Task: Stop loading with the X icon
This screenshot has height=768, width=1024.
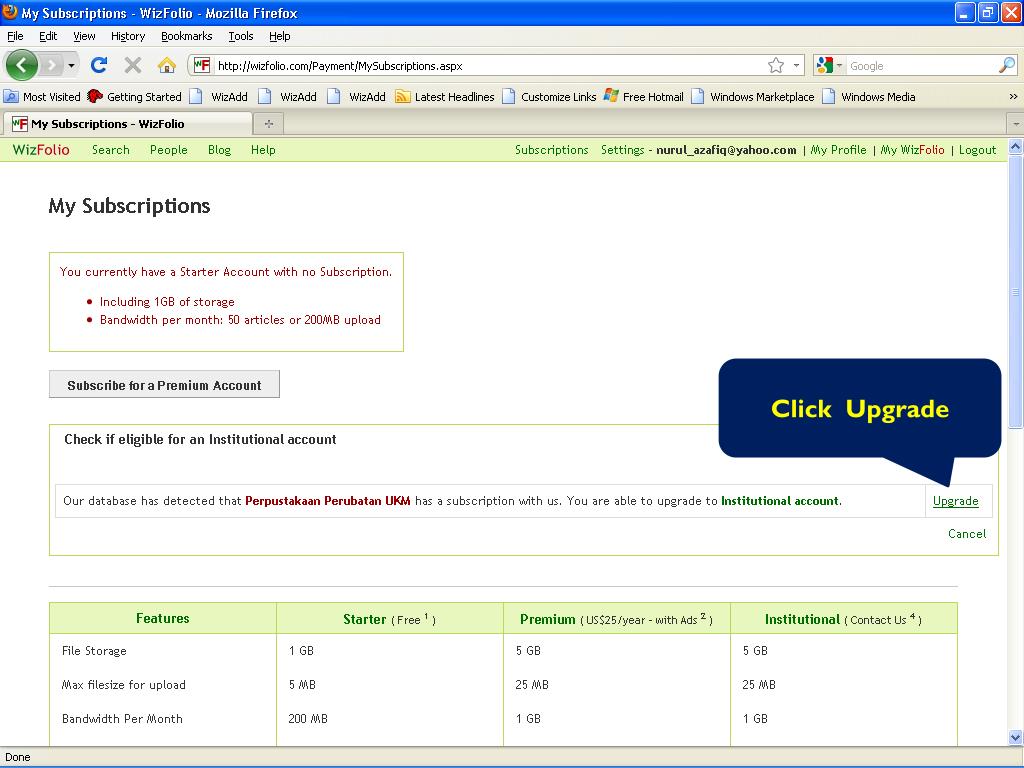Action: pyautogui.click(x=133, y=65)
